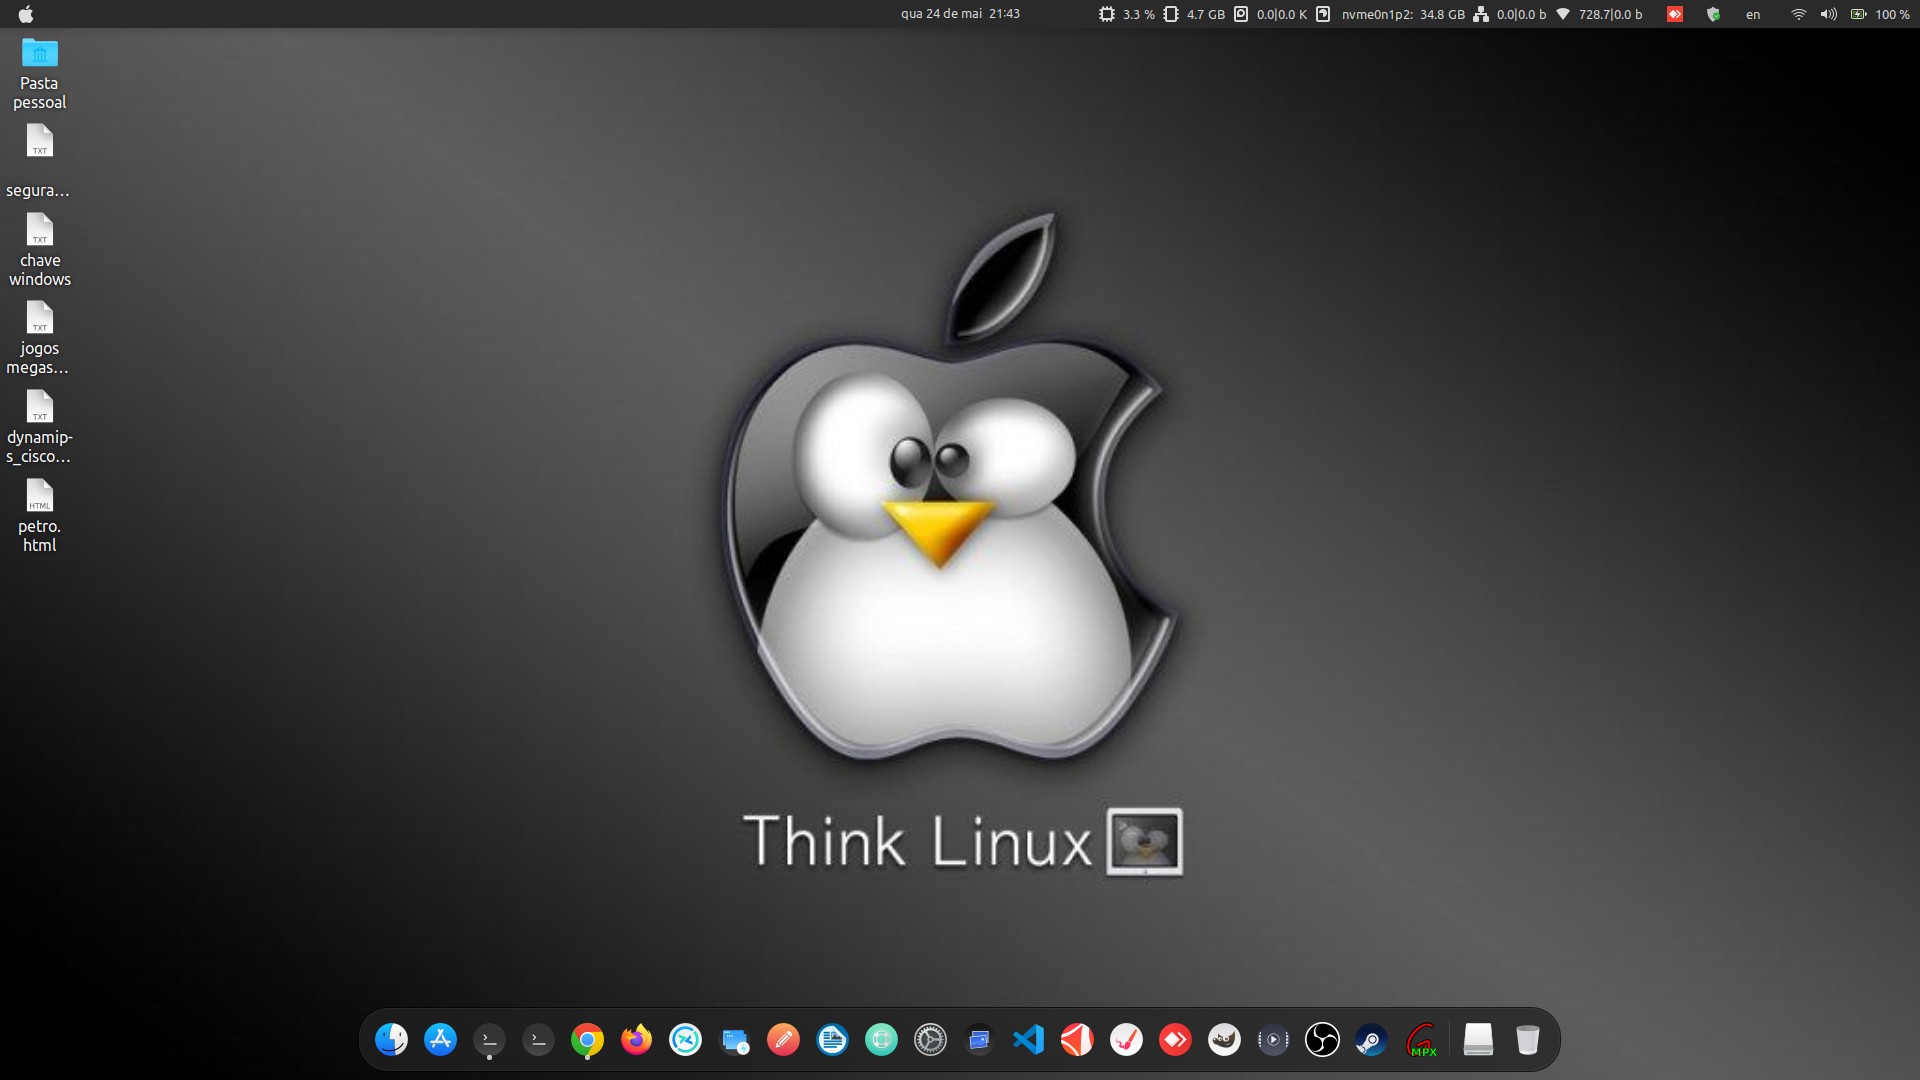1920x1080 pixels.
Task: Click the battery 100 % indicator
Action: pos(1880,14)
